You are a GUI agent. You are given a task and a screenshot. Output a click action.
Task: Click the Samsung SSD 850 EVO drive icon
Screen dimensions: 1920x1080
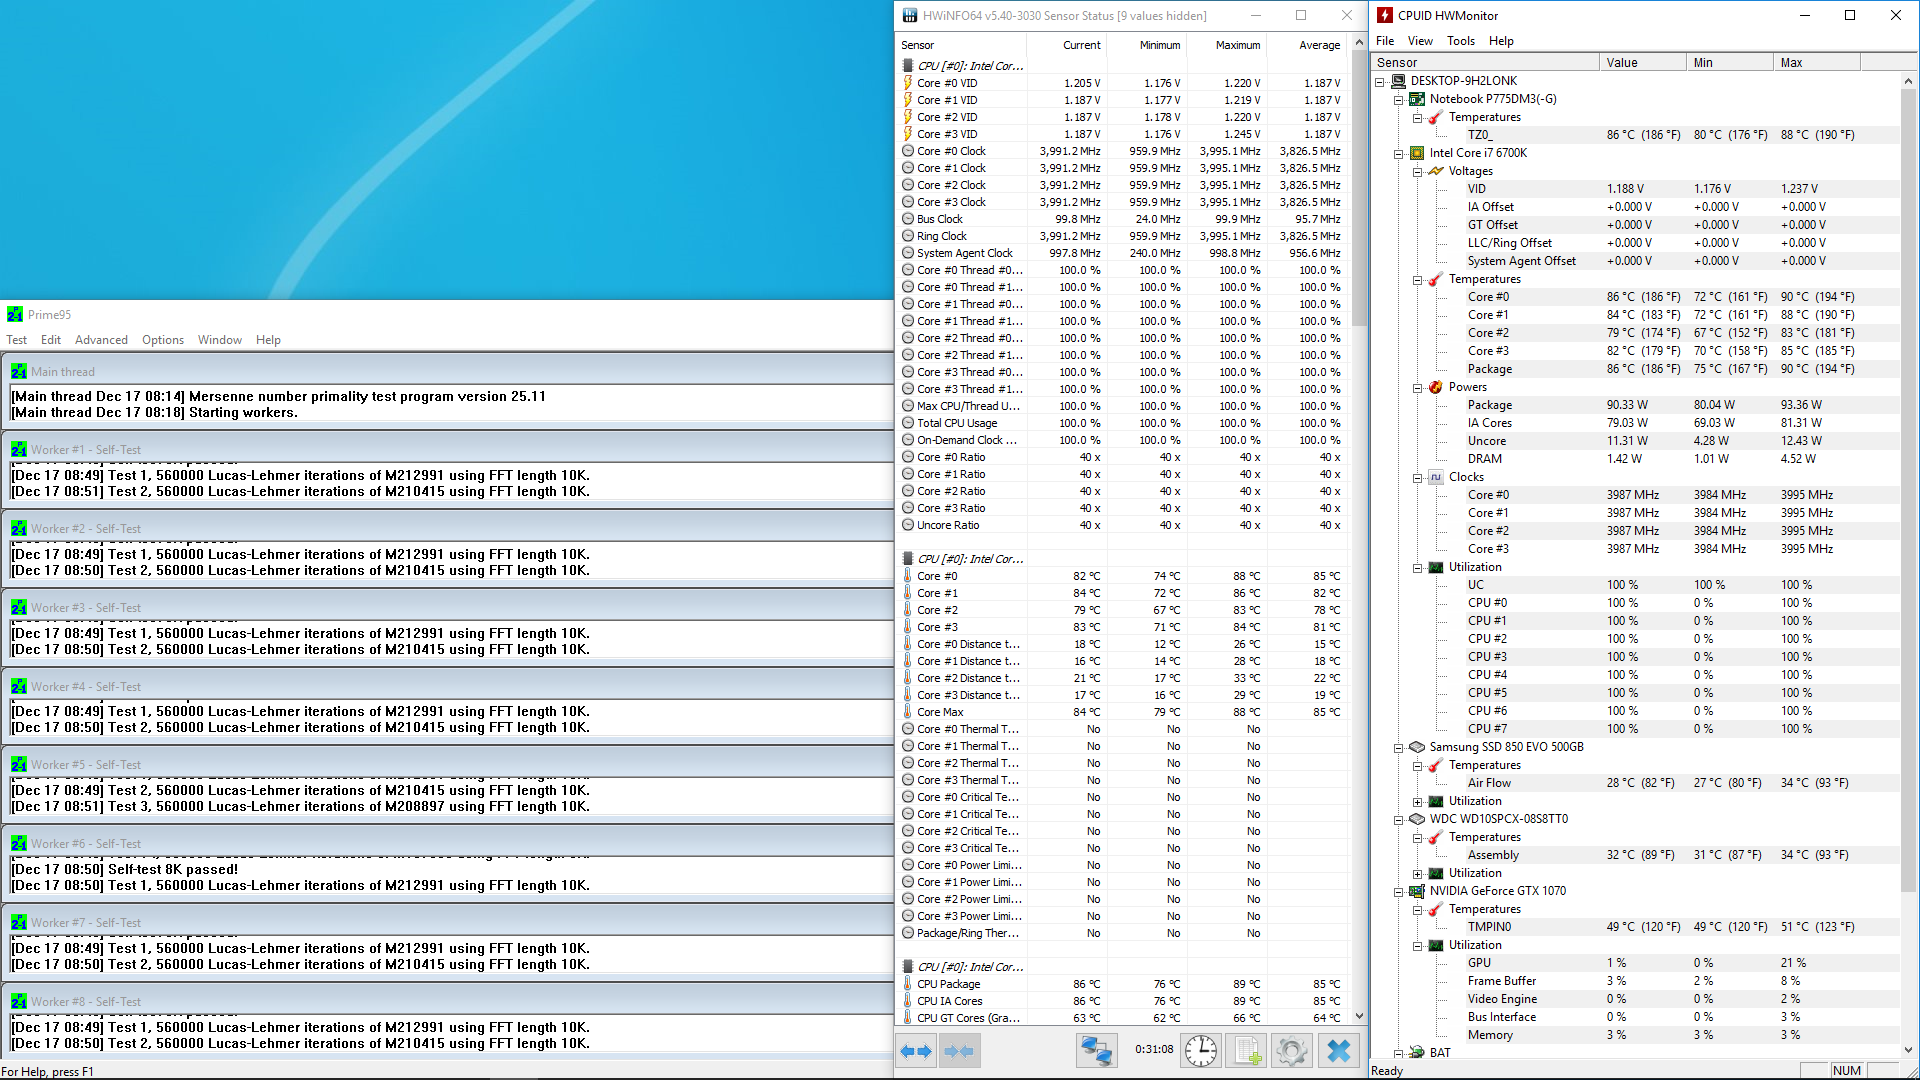1417,747
